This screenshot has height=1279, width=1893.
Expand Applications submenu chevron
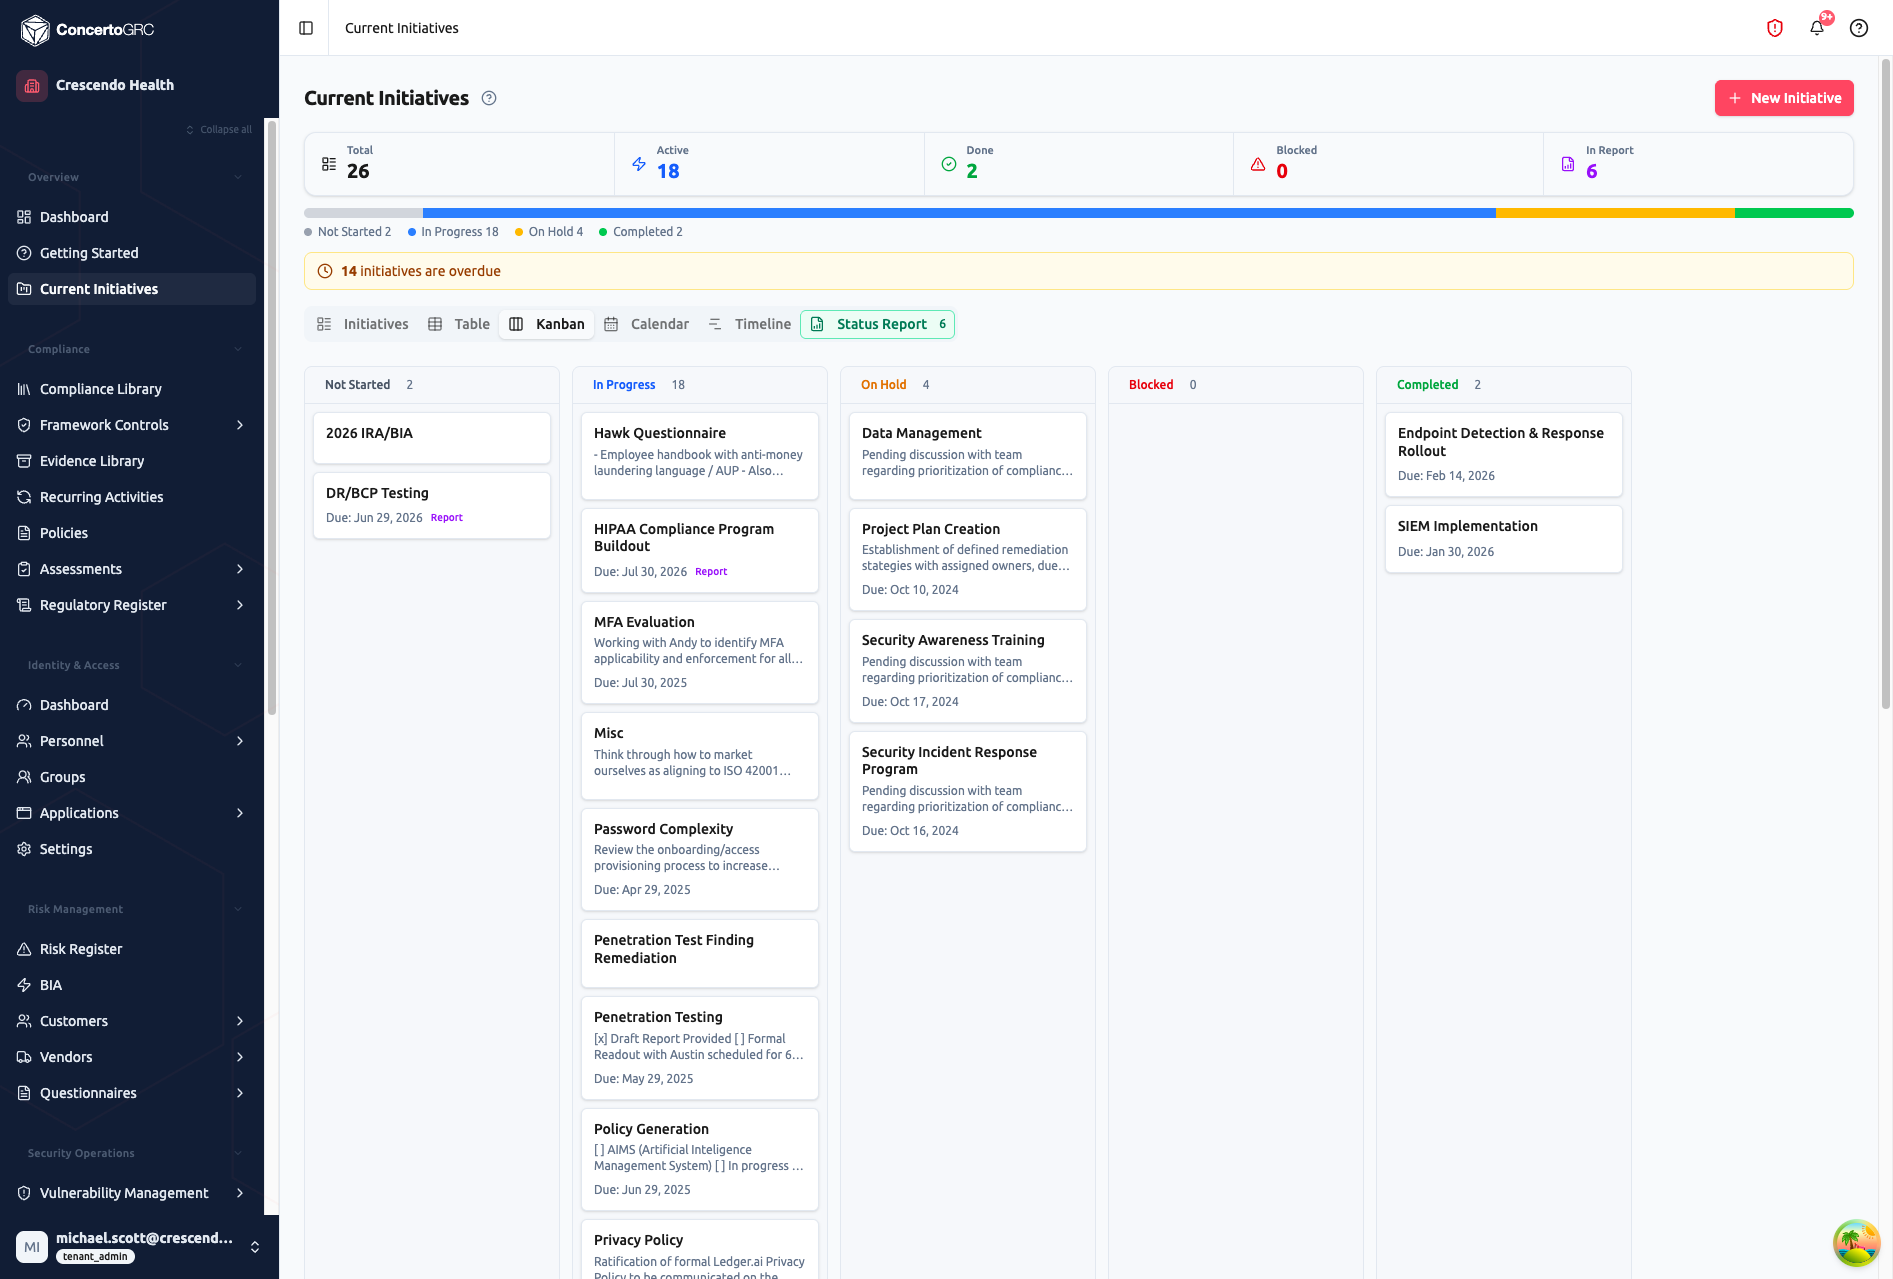pos(240,813)
